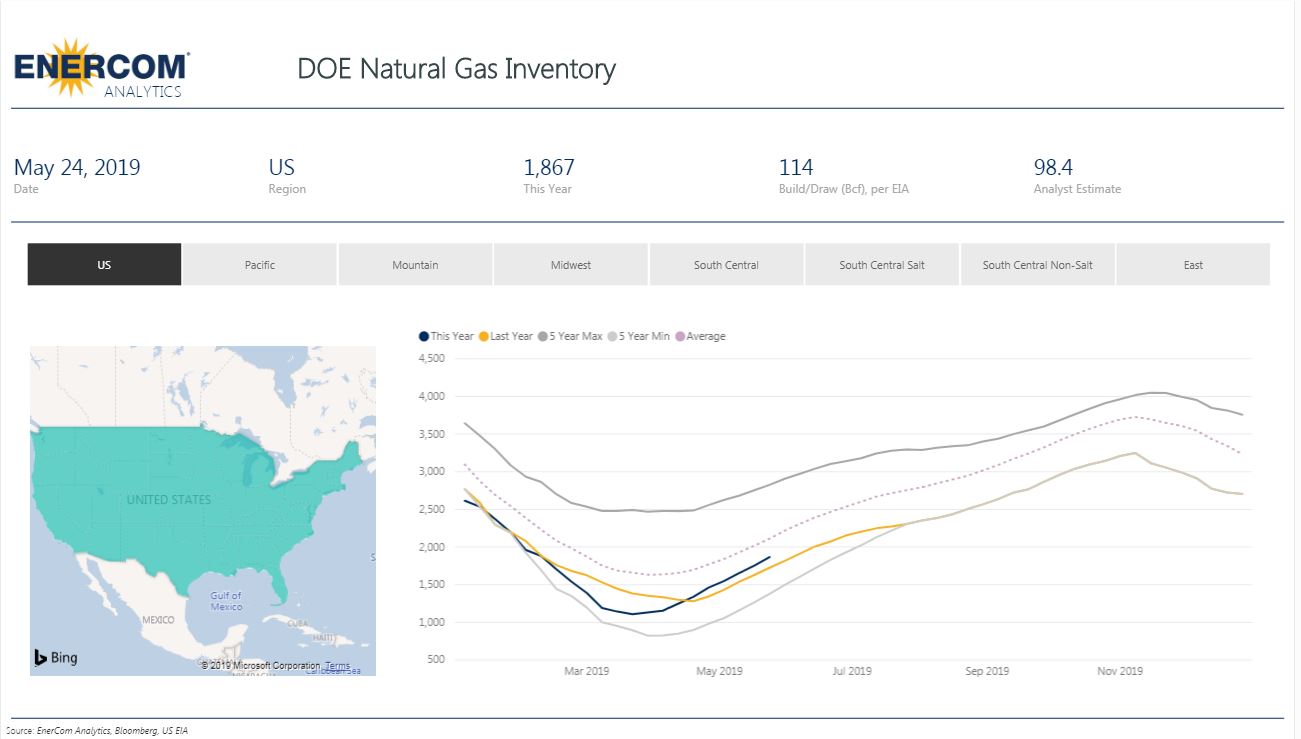Click the Mexico label on map

coord(158,620)
